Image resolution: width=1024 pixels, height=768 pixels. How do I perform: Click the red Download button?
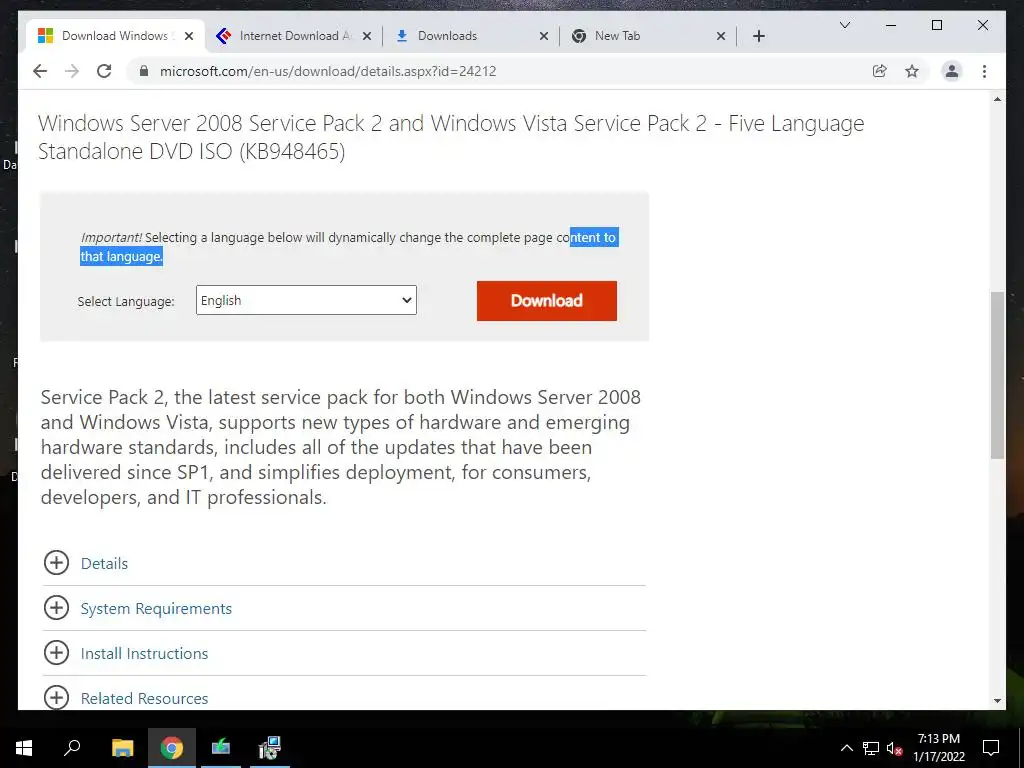pos(547,300)
